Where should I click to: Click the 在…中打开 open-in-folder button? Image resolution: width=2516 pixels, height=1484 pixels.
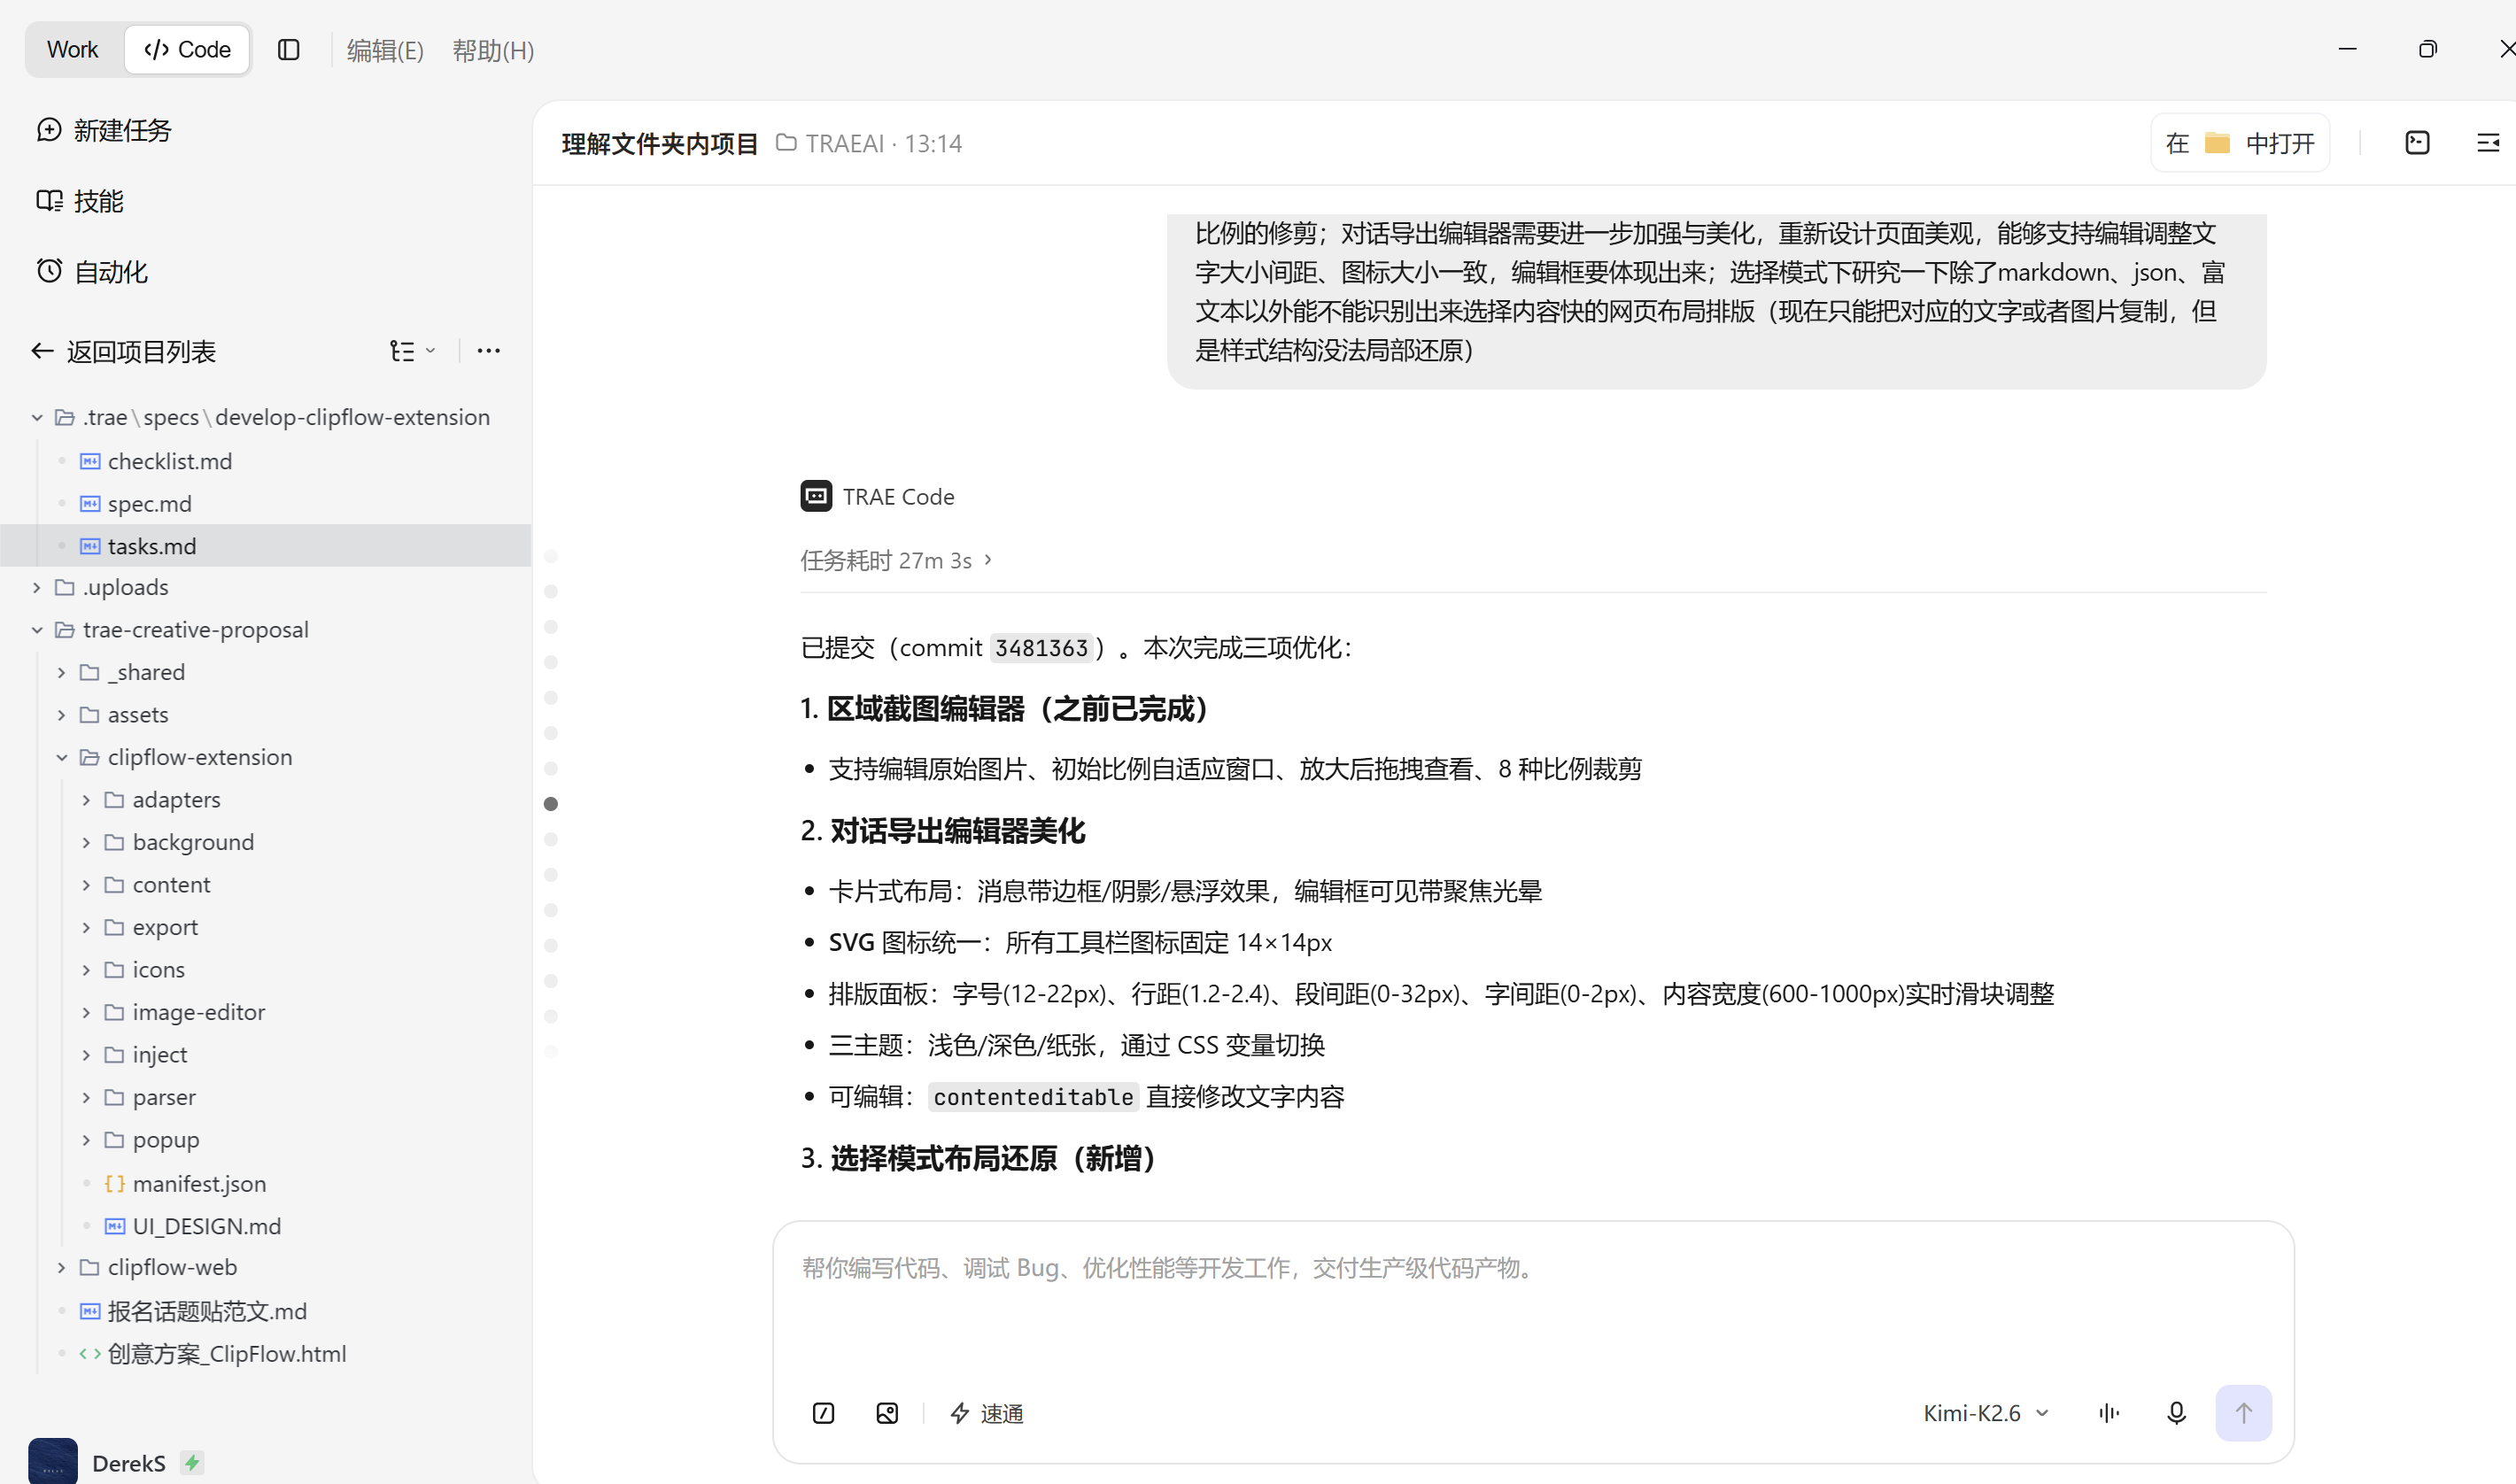pos(2240,143)
